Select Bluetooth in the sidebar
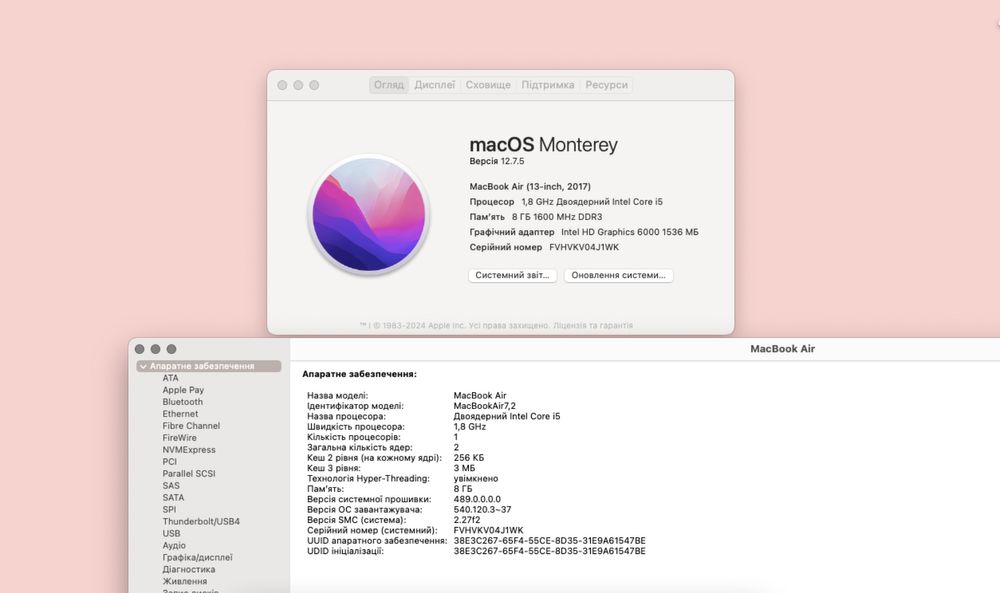Viewport: 1000px width, 593px height. (x=182, y=402)
